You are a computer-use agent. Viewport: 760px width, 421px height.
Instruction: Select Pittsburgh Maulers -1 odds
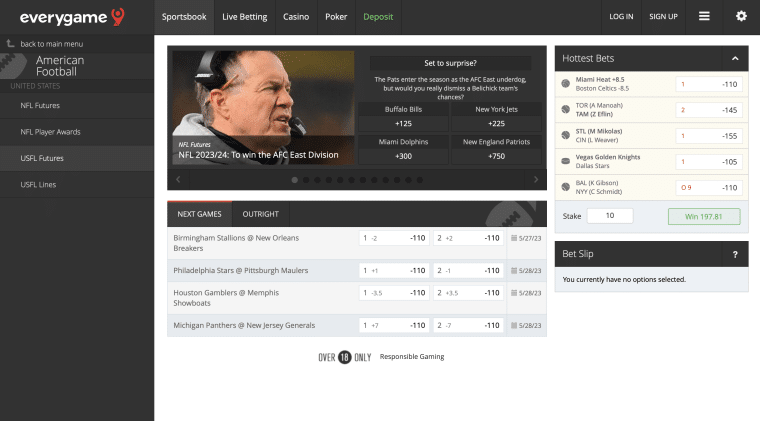tap(468, 270)
